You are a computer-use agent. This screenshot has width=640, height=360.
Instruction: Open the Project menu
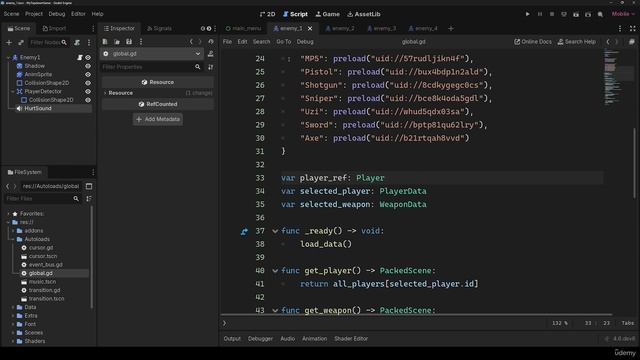[x=34, y=14]
